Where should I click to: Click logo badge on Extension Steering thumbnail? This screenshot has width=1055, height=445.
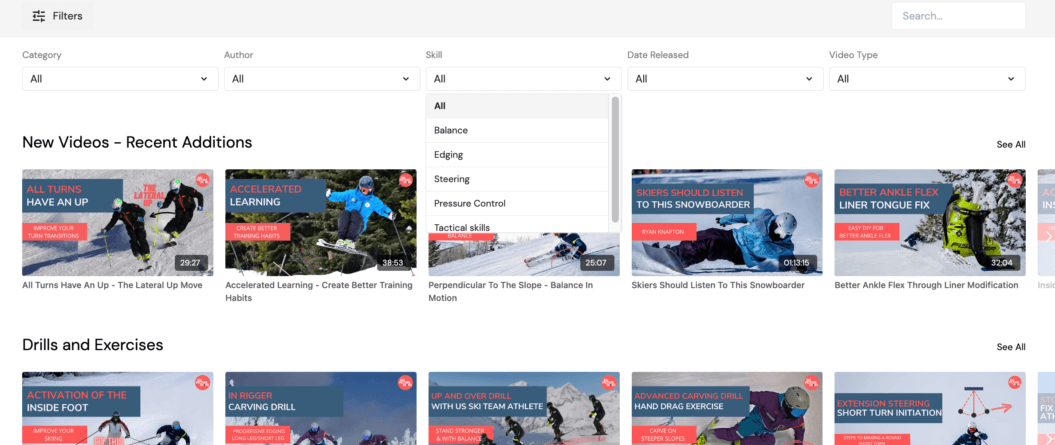pyautogui.click(x=1015, y=383)
